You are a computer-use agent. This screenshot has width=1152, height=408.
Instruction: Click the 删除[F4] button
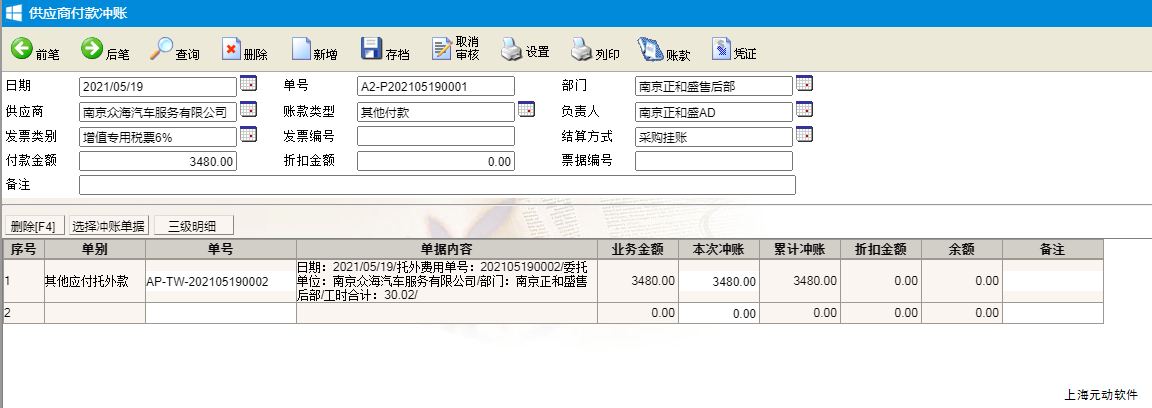(x=35, y=225)
